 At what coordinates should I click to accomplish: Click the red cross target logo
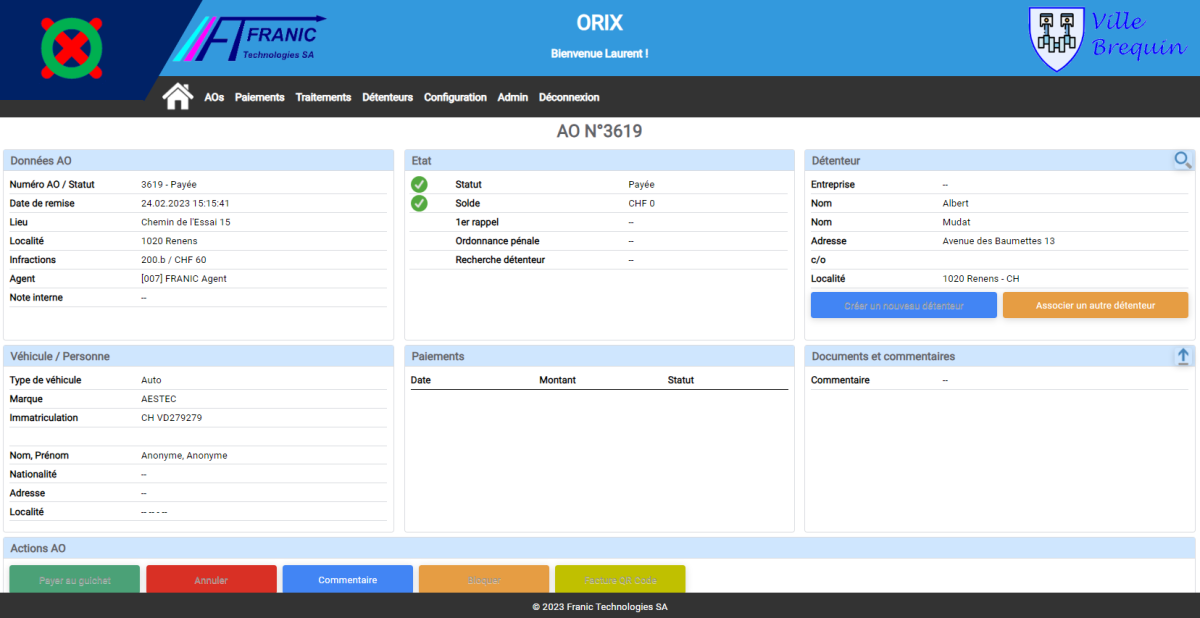(72, 47)
